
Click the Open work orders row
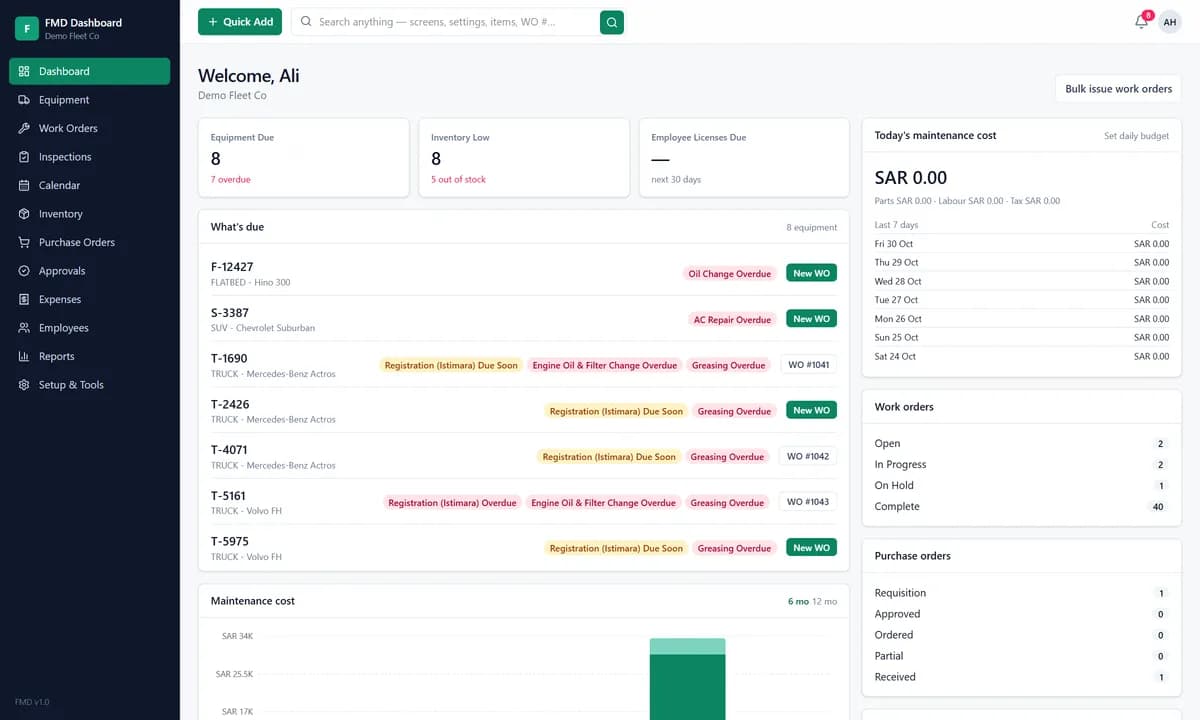point(1021,443)
